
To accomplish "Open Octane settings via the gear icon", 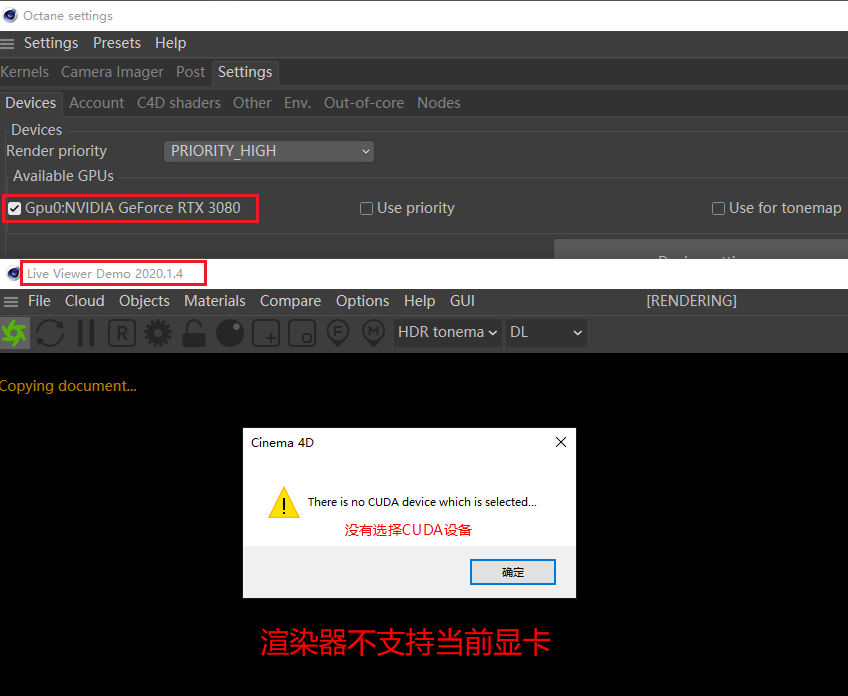I will (x=158, y=333).
